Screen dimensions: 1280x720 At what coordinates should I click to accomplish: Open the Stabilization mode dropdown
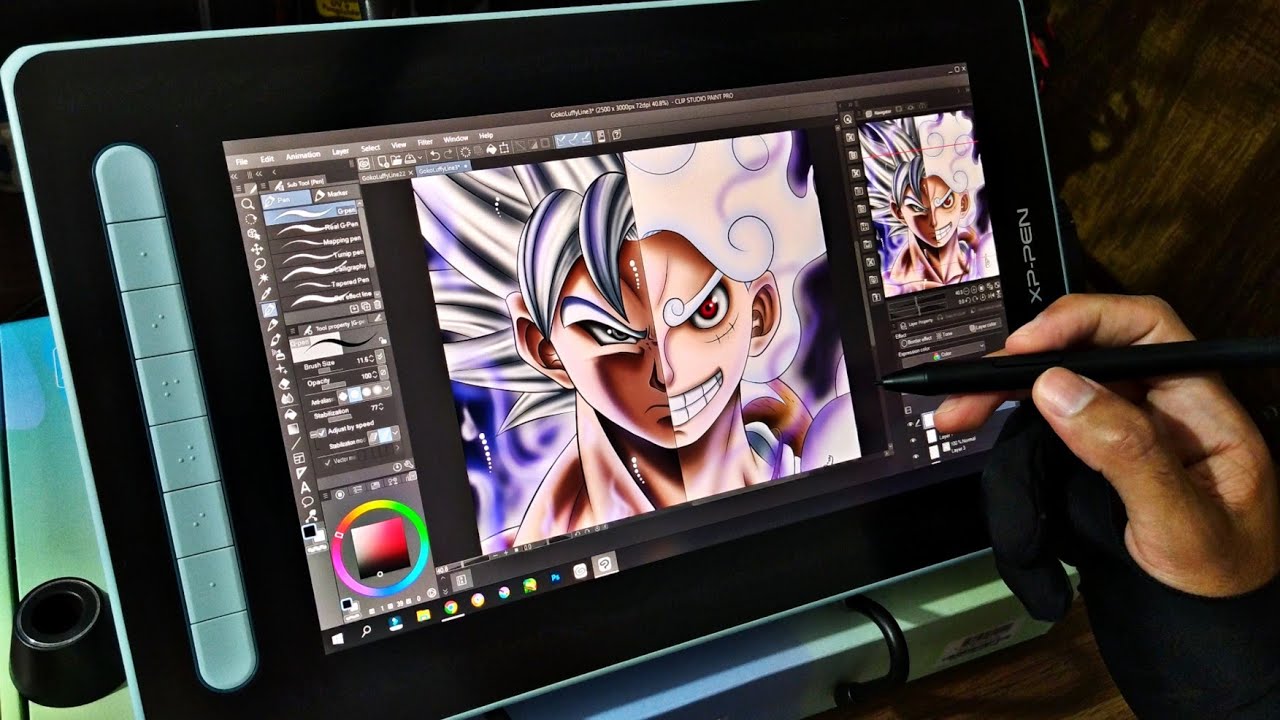(395, 434)
